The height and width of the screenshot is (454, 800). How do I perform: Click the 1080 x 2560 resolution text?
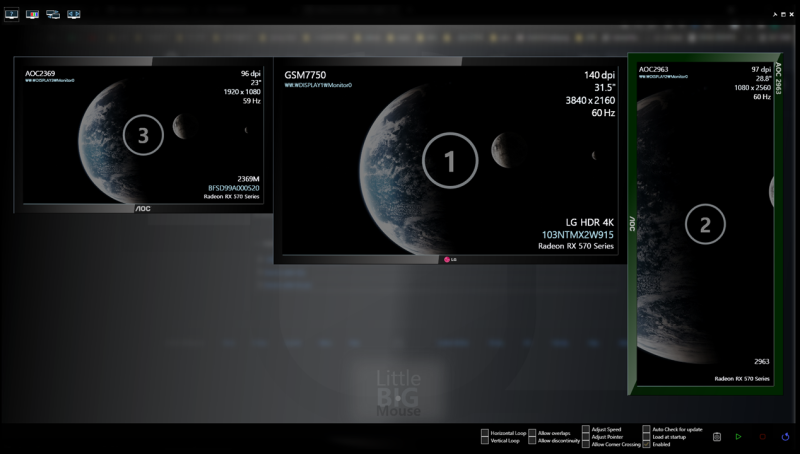(753, 88)
